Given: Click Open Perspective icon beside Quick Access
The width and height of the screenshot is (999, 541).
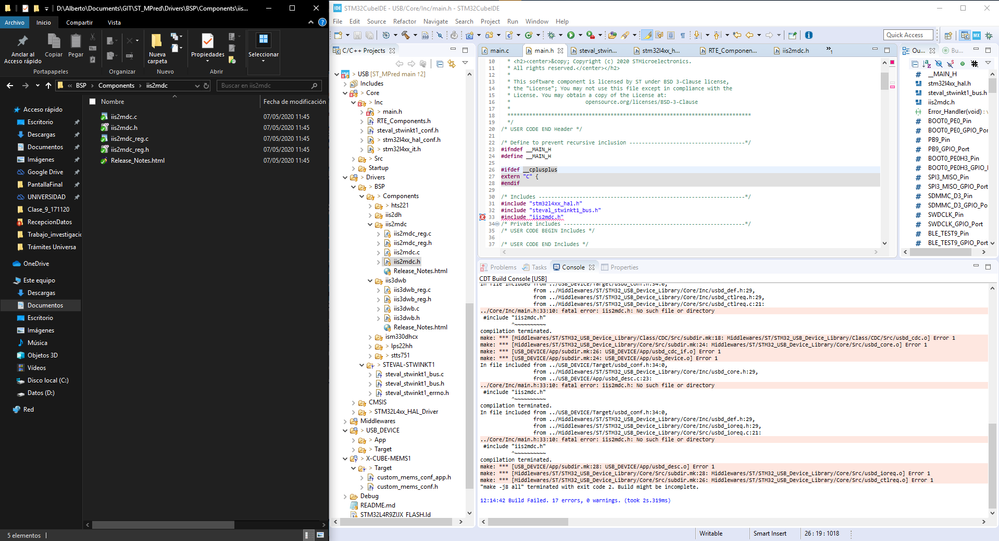Looking at the screenshot, I should [949, 35].
